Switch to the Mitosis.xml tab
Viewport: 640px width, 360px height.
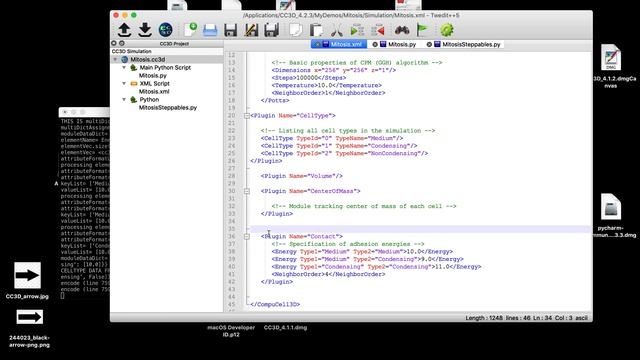[x=346, y=44]
